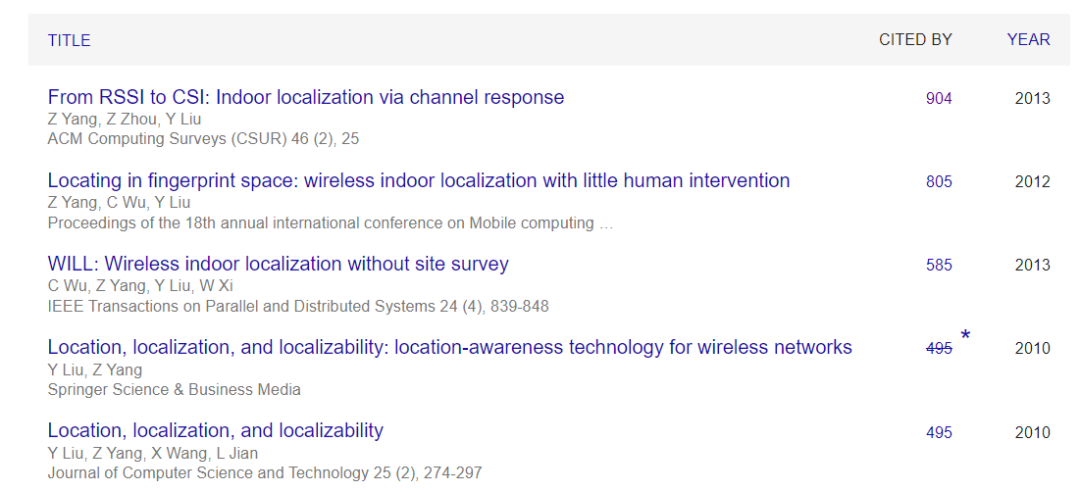Open the location-awareness technology book title

[x=449, y=347]
